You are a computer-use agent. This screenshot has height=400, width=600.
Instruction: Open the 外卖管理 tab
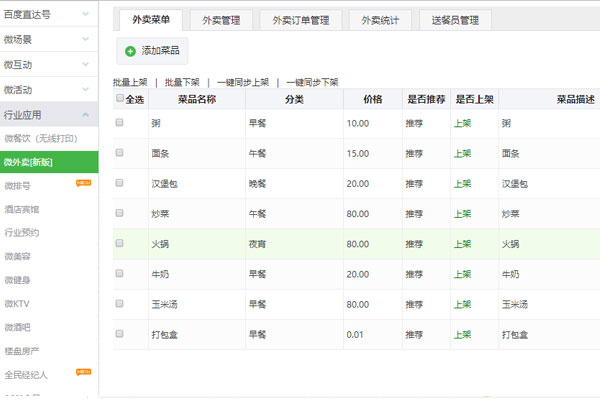point(221,20)
